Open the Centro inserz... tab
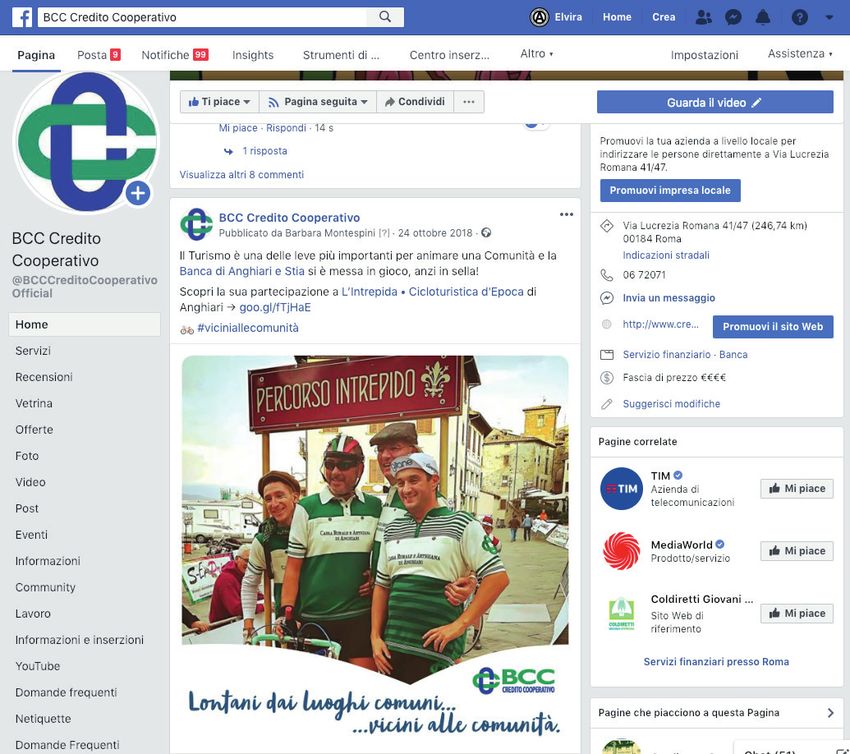This screenshot has width=850, height=754. 449,55
